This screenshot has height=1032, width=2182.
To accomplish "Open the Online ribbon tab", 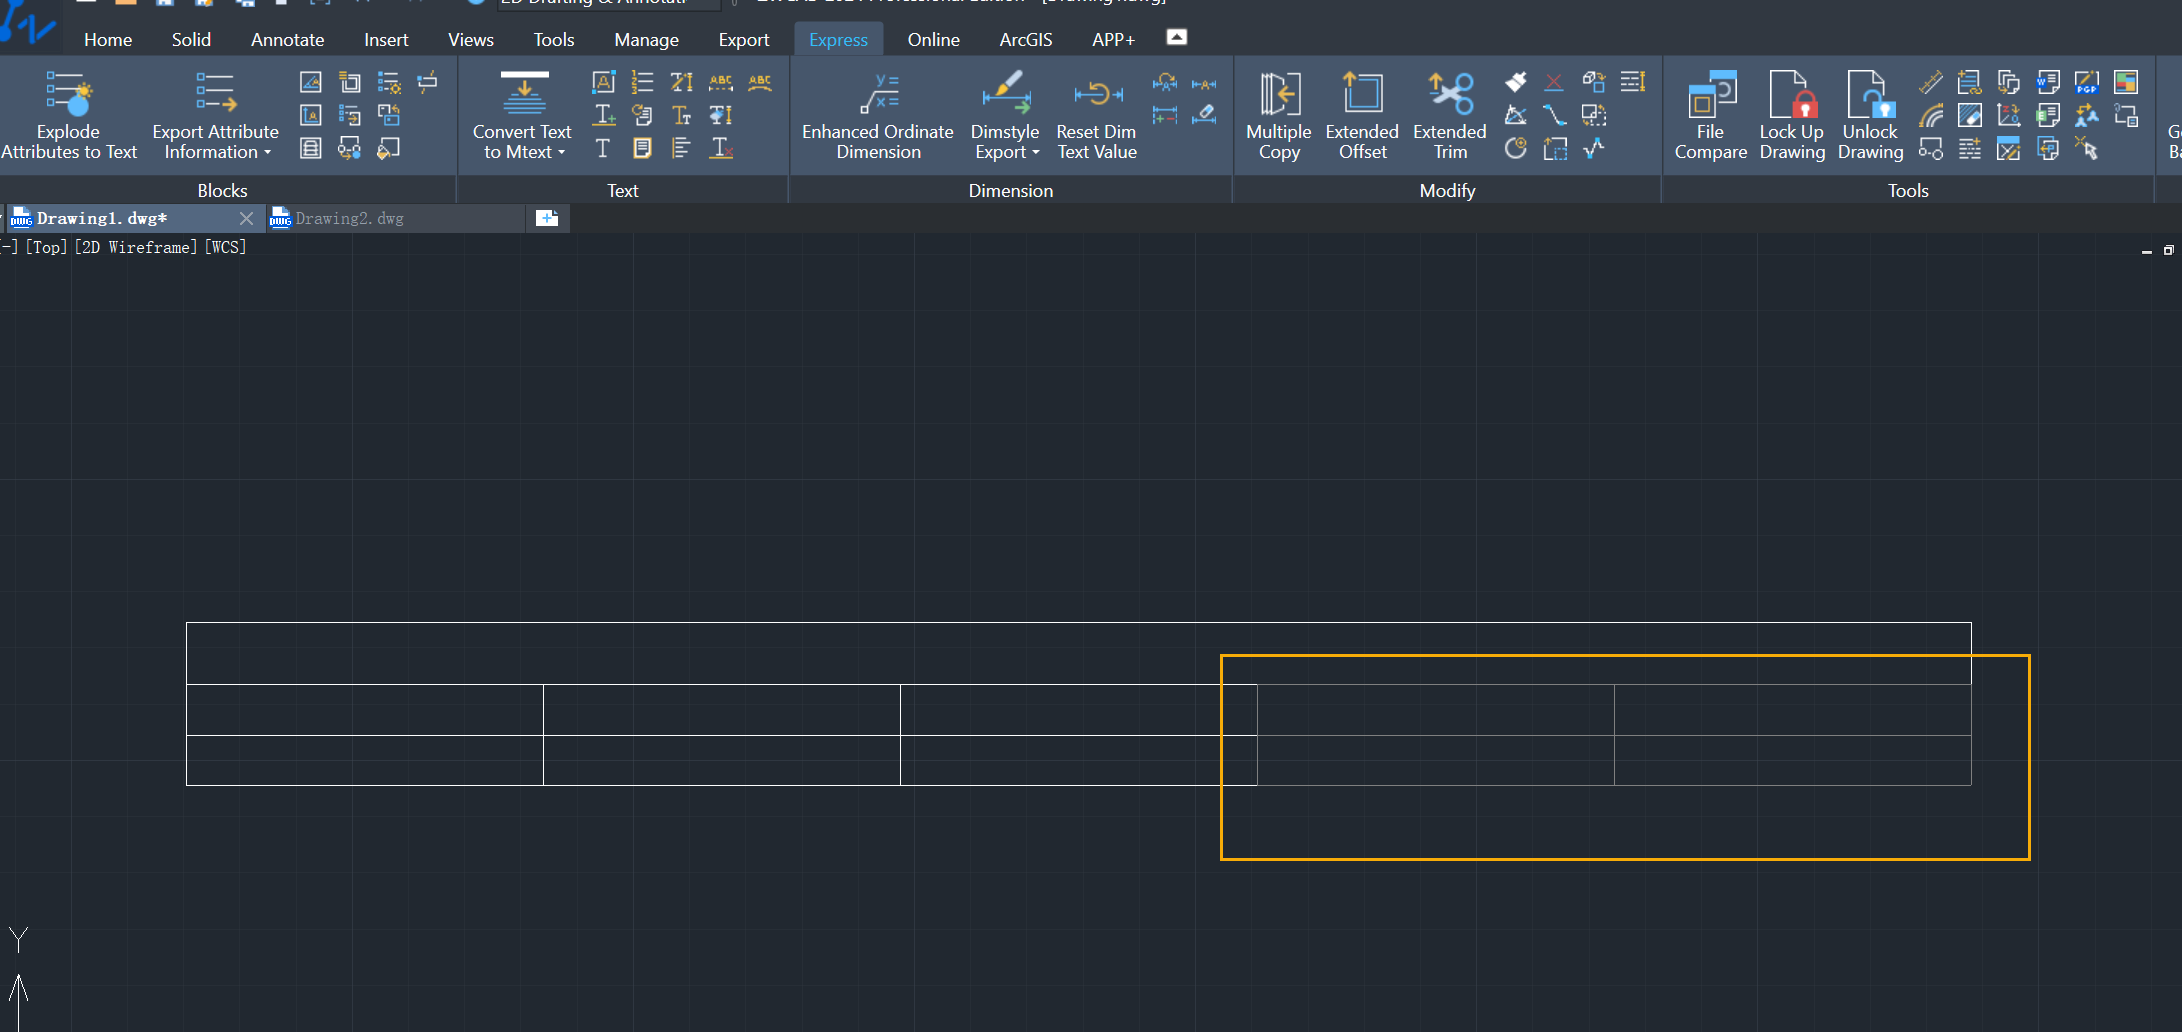I will (x=933, y=39).
